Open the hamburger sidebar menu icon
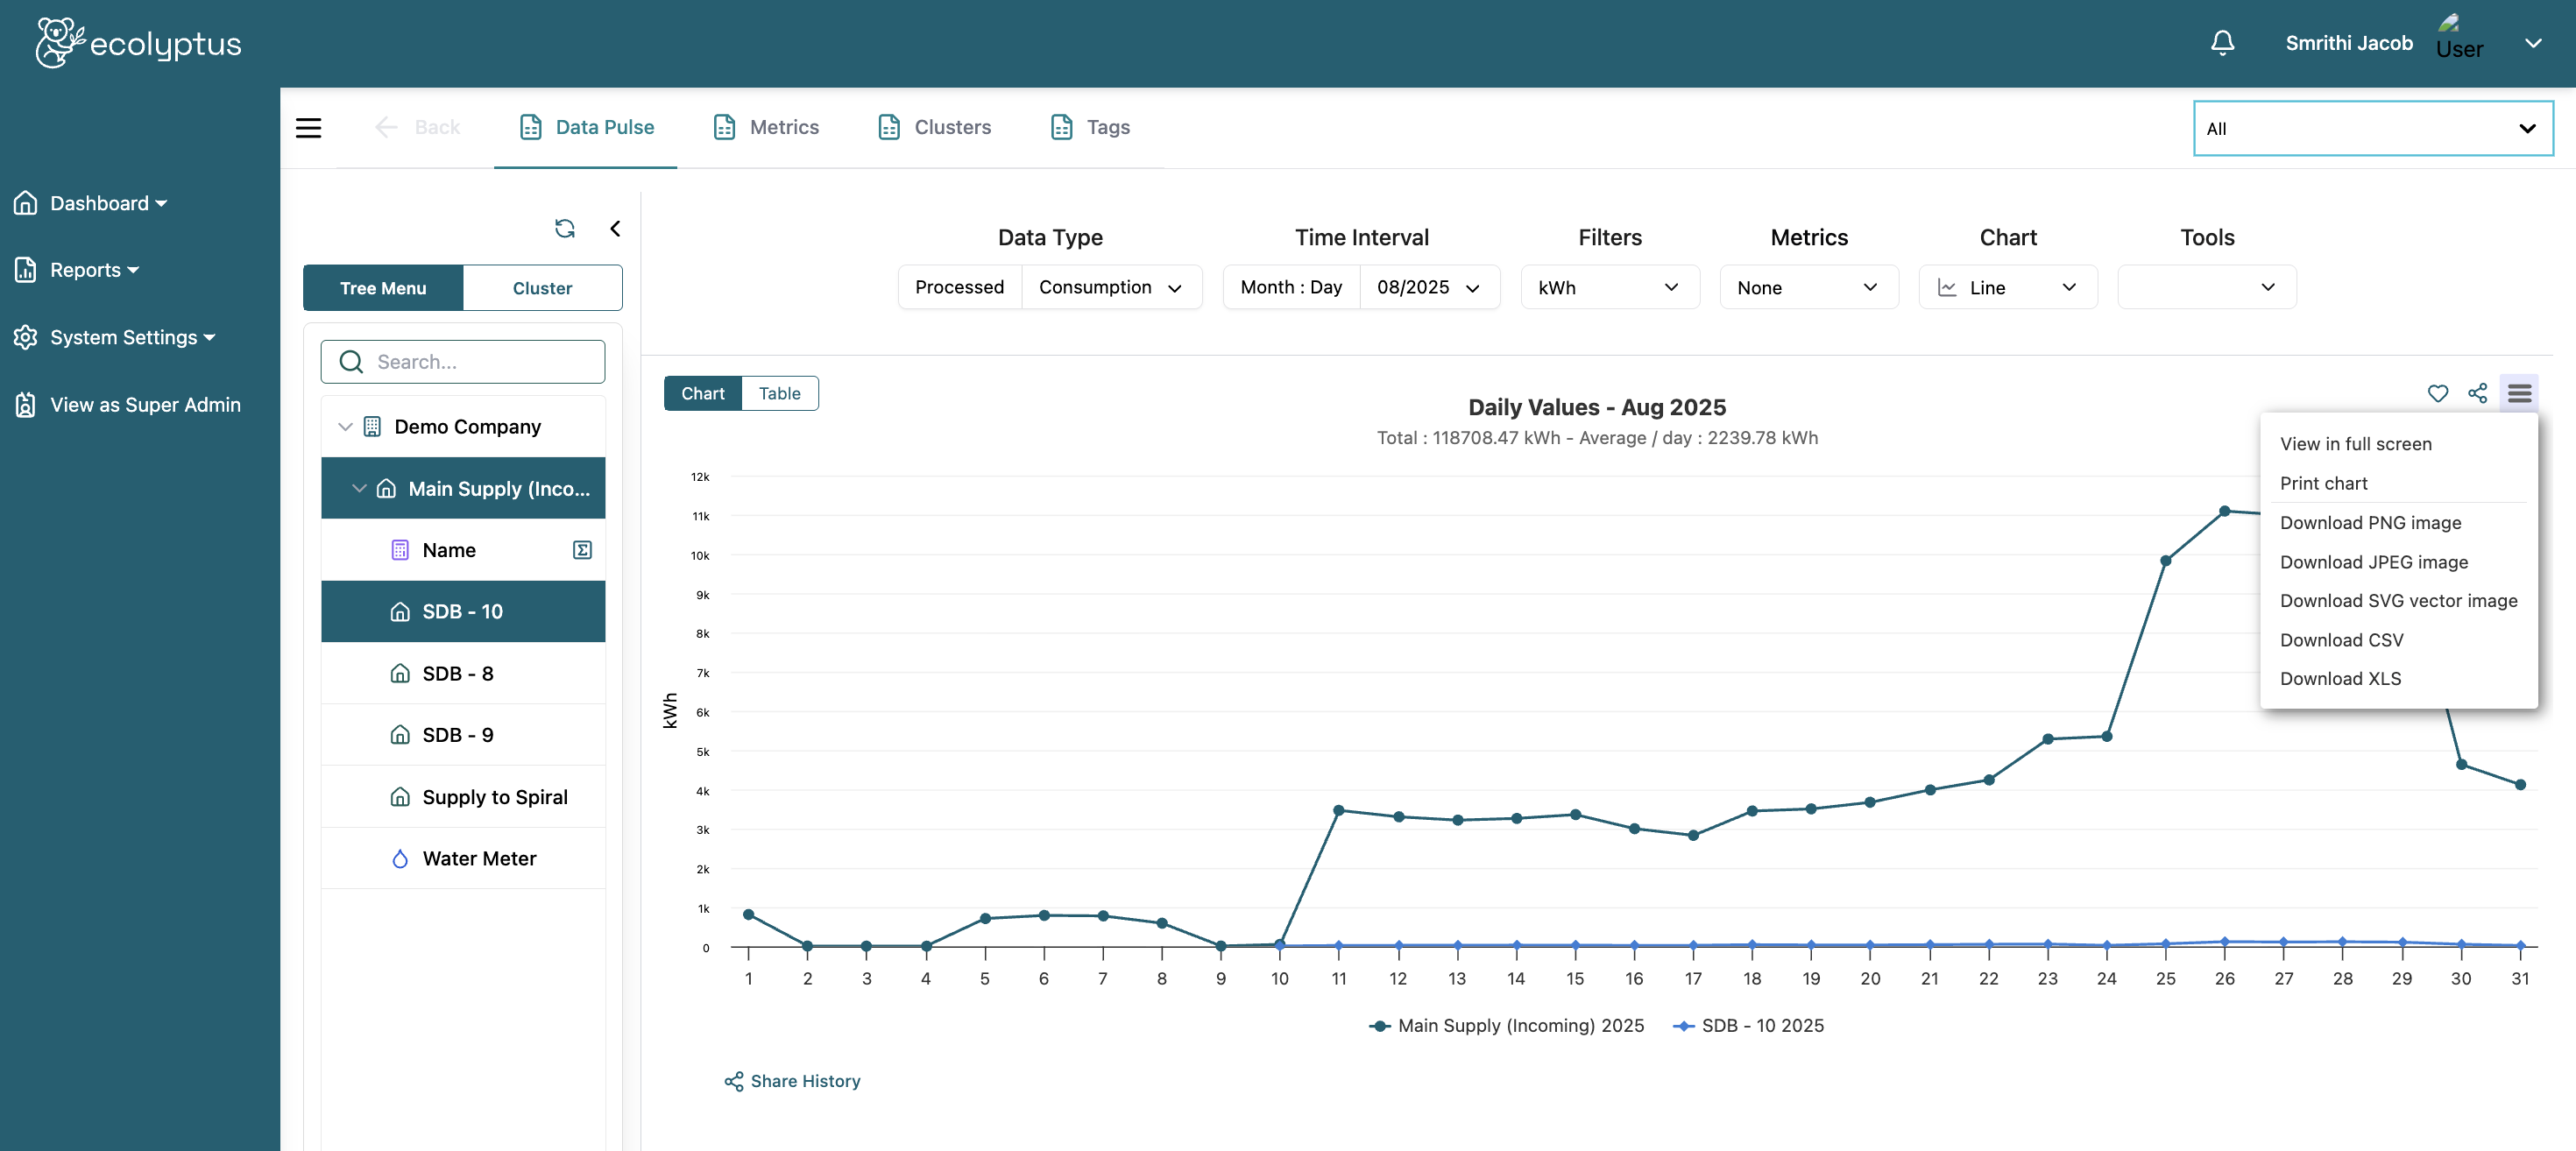The image size is (2576, 1151). click(308, 128)
